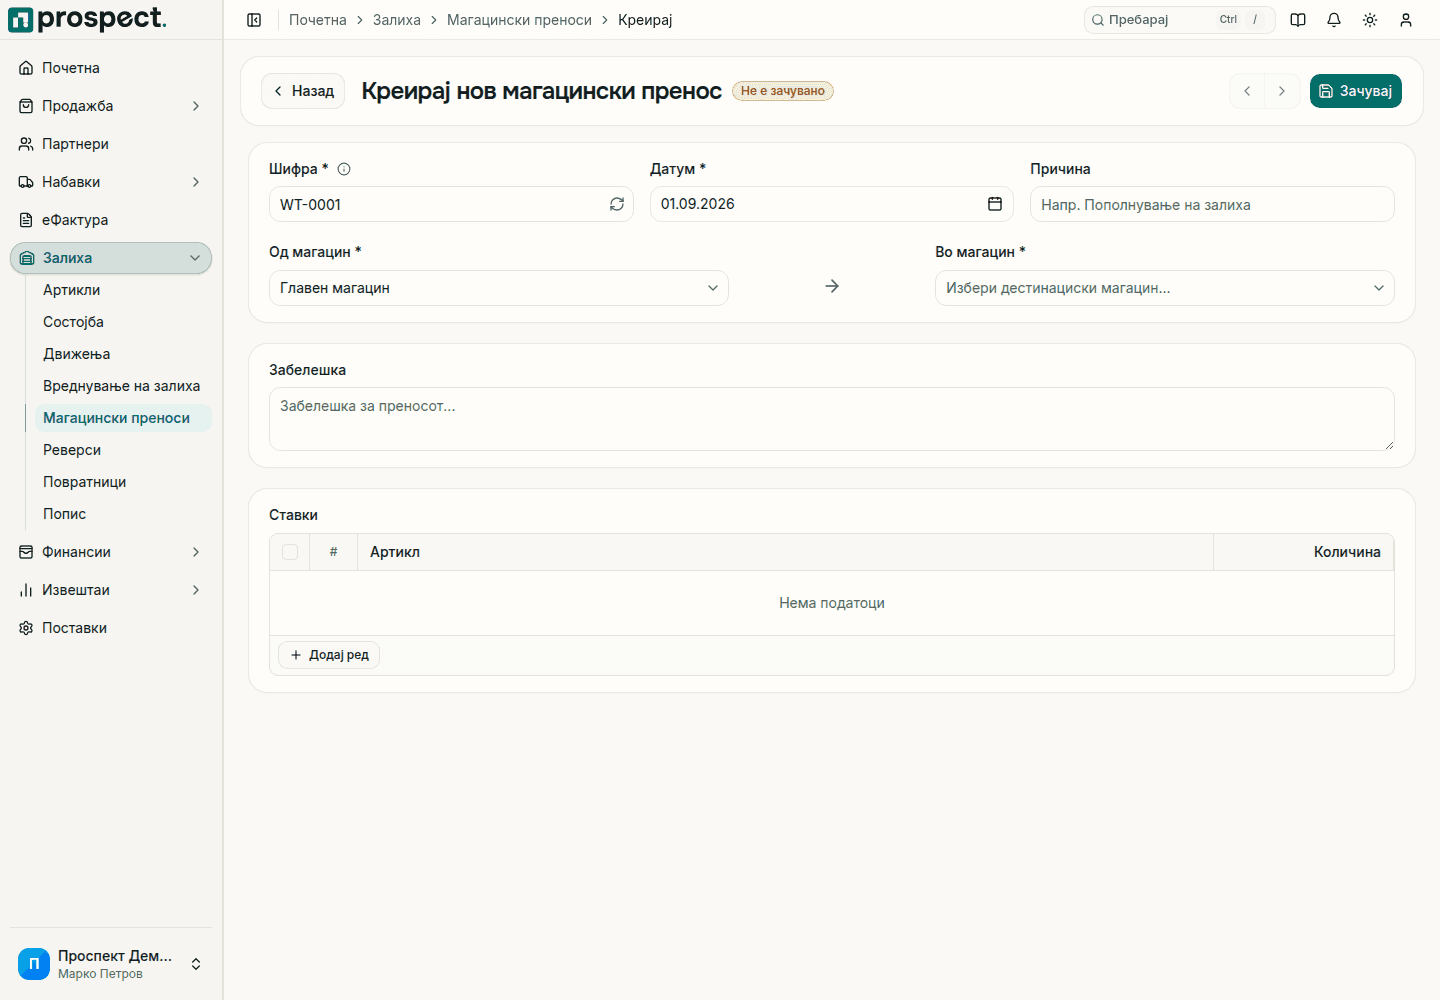Regenerate the WT-0001 code via refresh icon

point(617,204)
